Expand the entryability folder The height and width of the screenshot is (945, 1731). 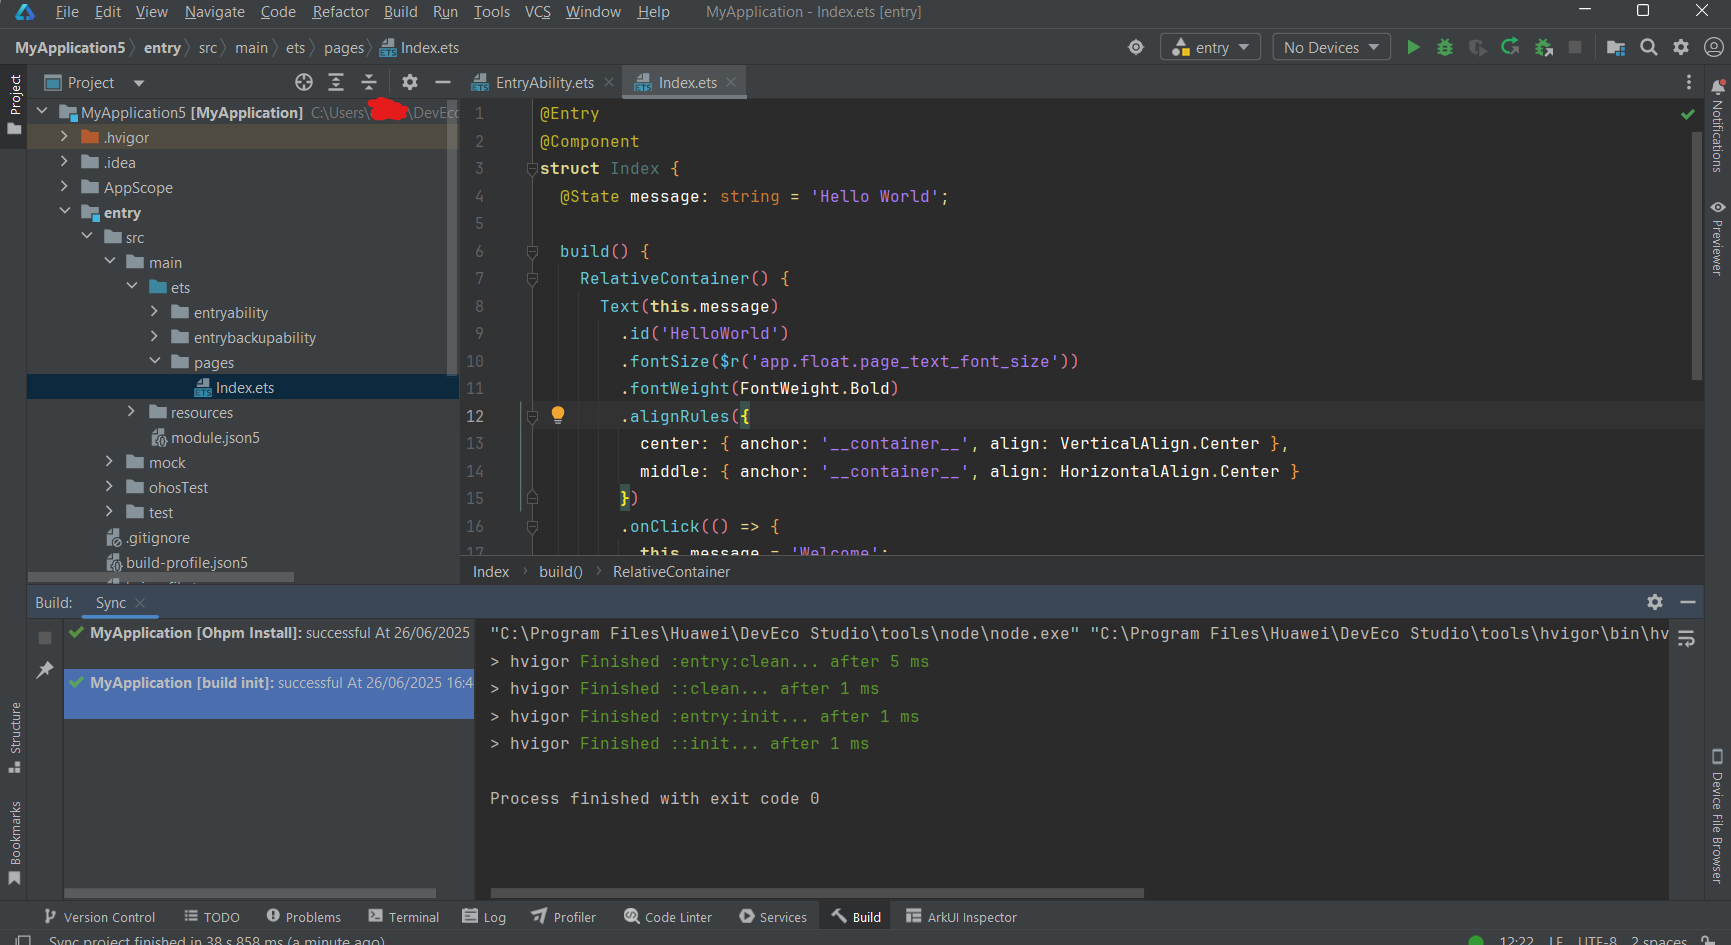(154, 312)
